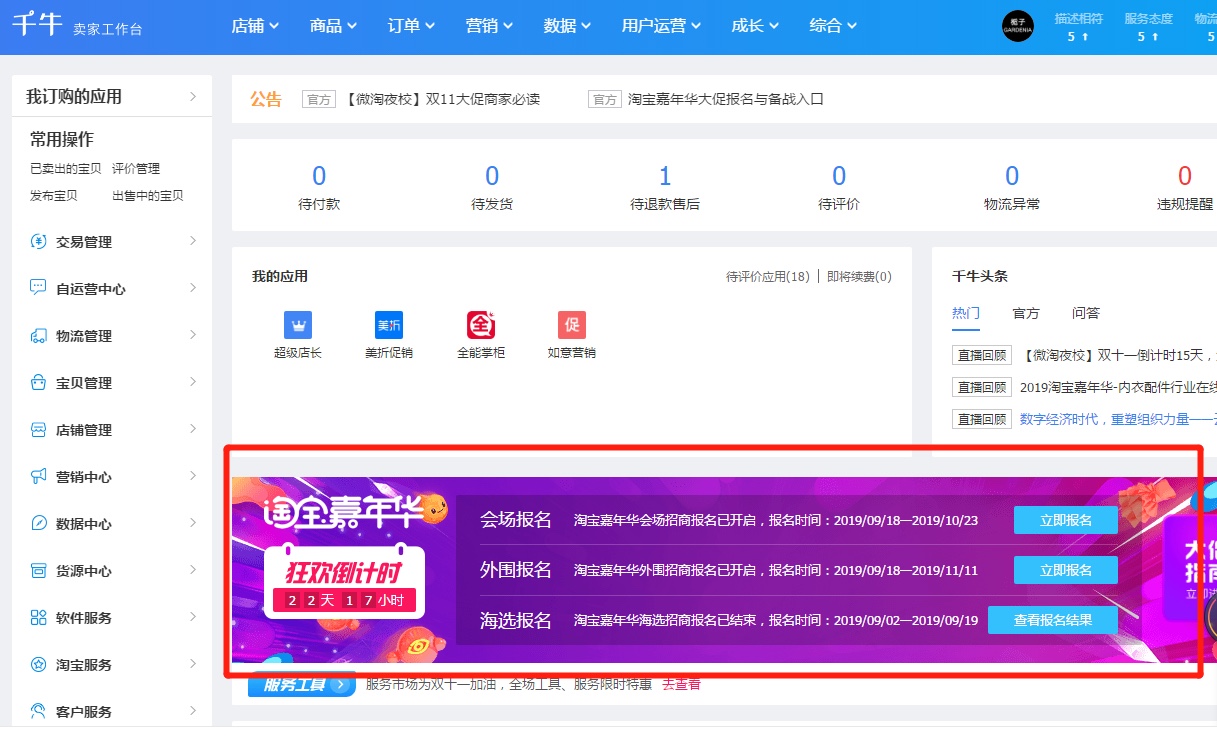Image resolution: width=1217 pixels, height=739 pixels.
Task: Open the 2019淘宝嘉年华-内衣配件行业 headline
Action: click(x=1118, y=387)
